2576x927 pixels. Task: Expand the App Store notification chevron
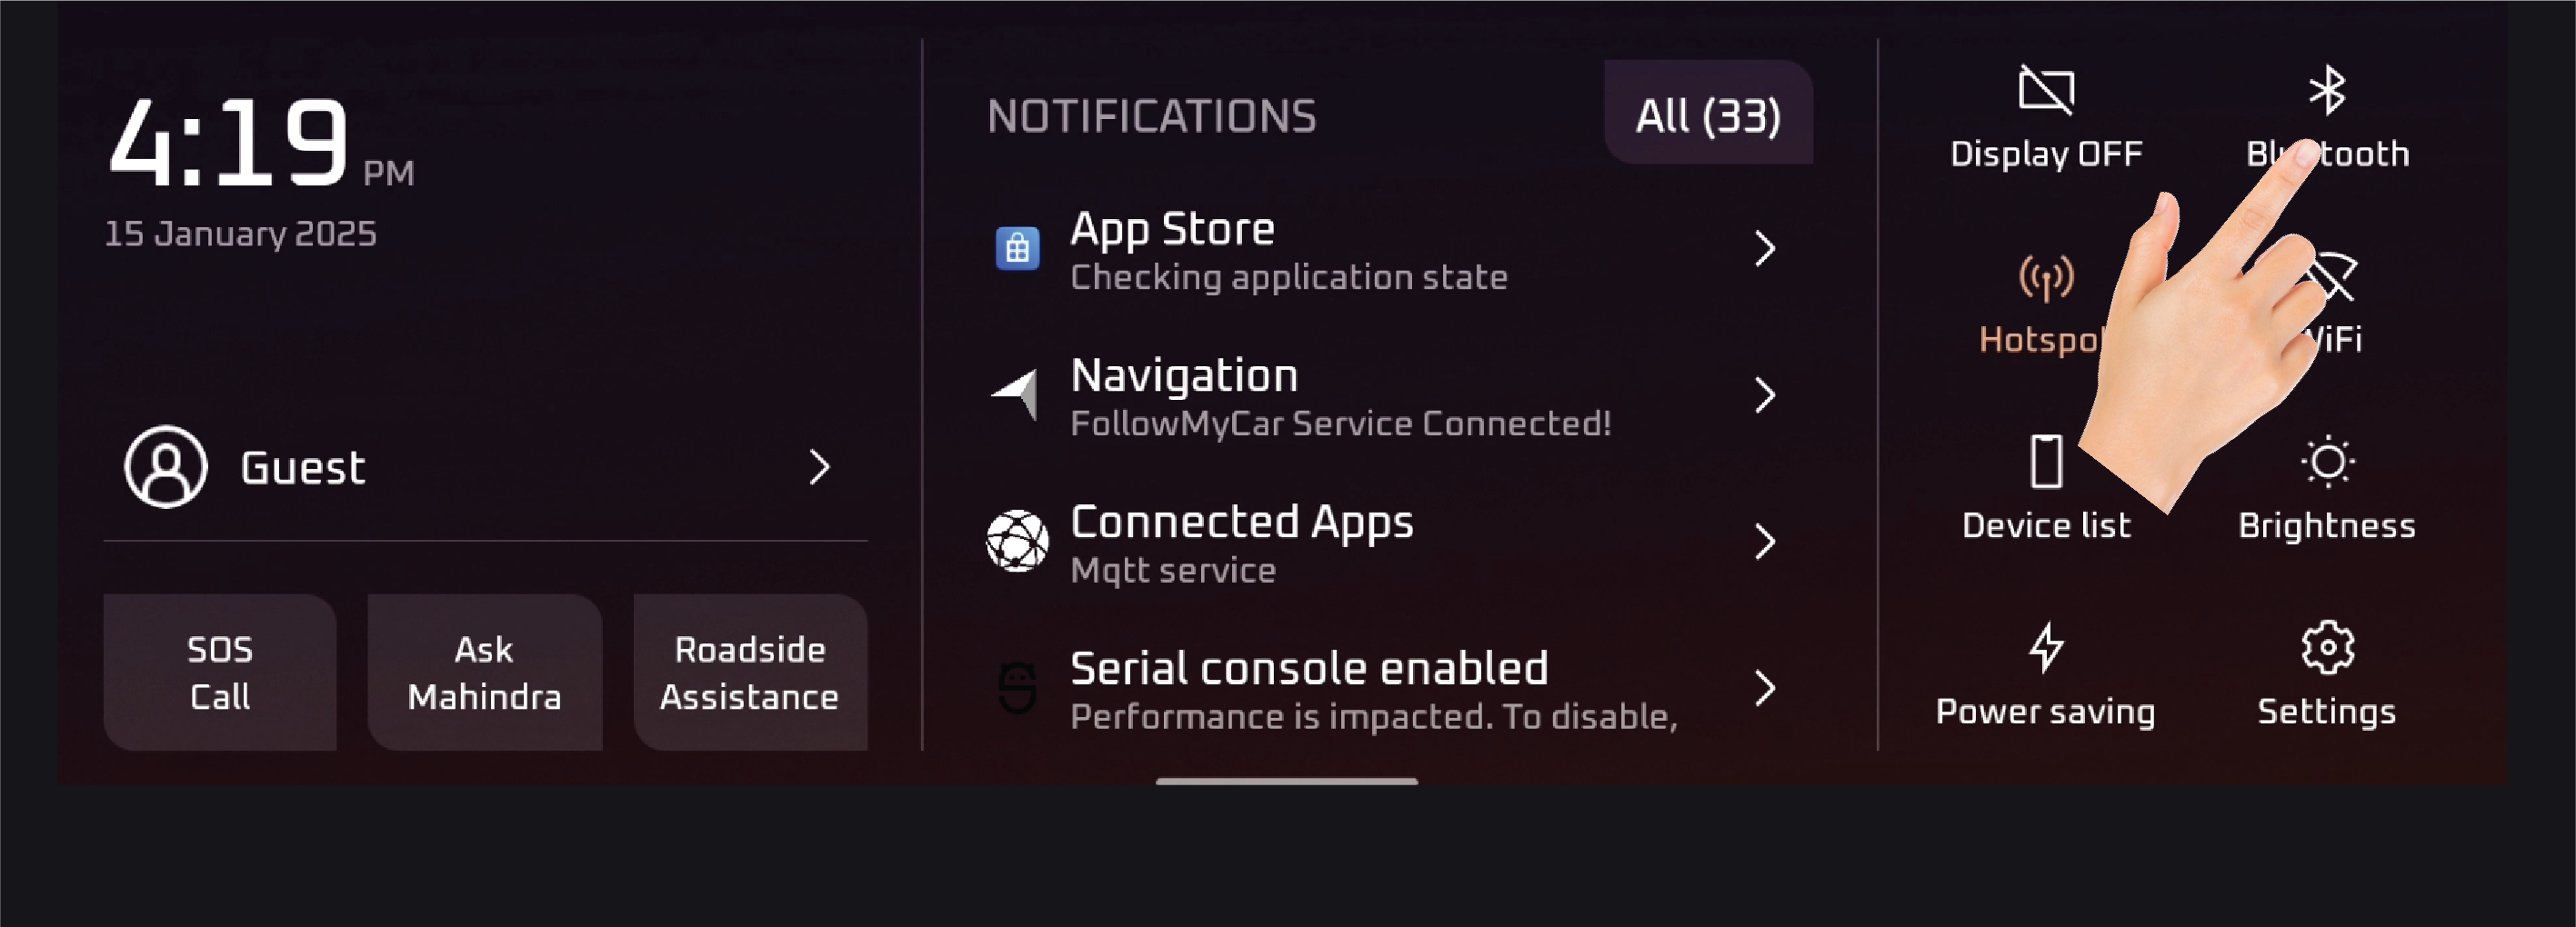[1764, 248]
